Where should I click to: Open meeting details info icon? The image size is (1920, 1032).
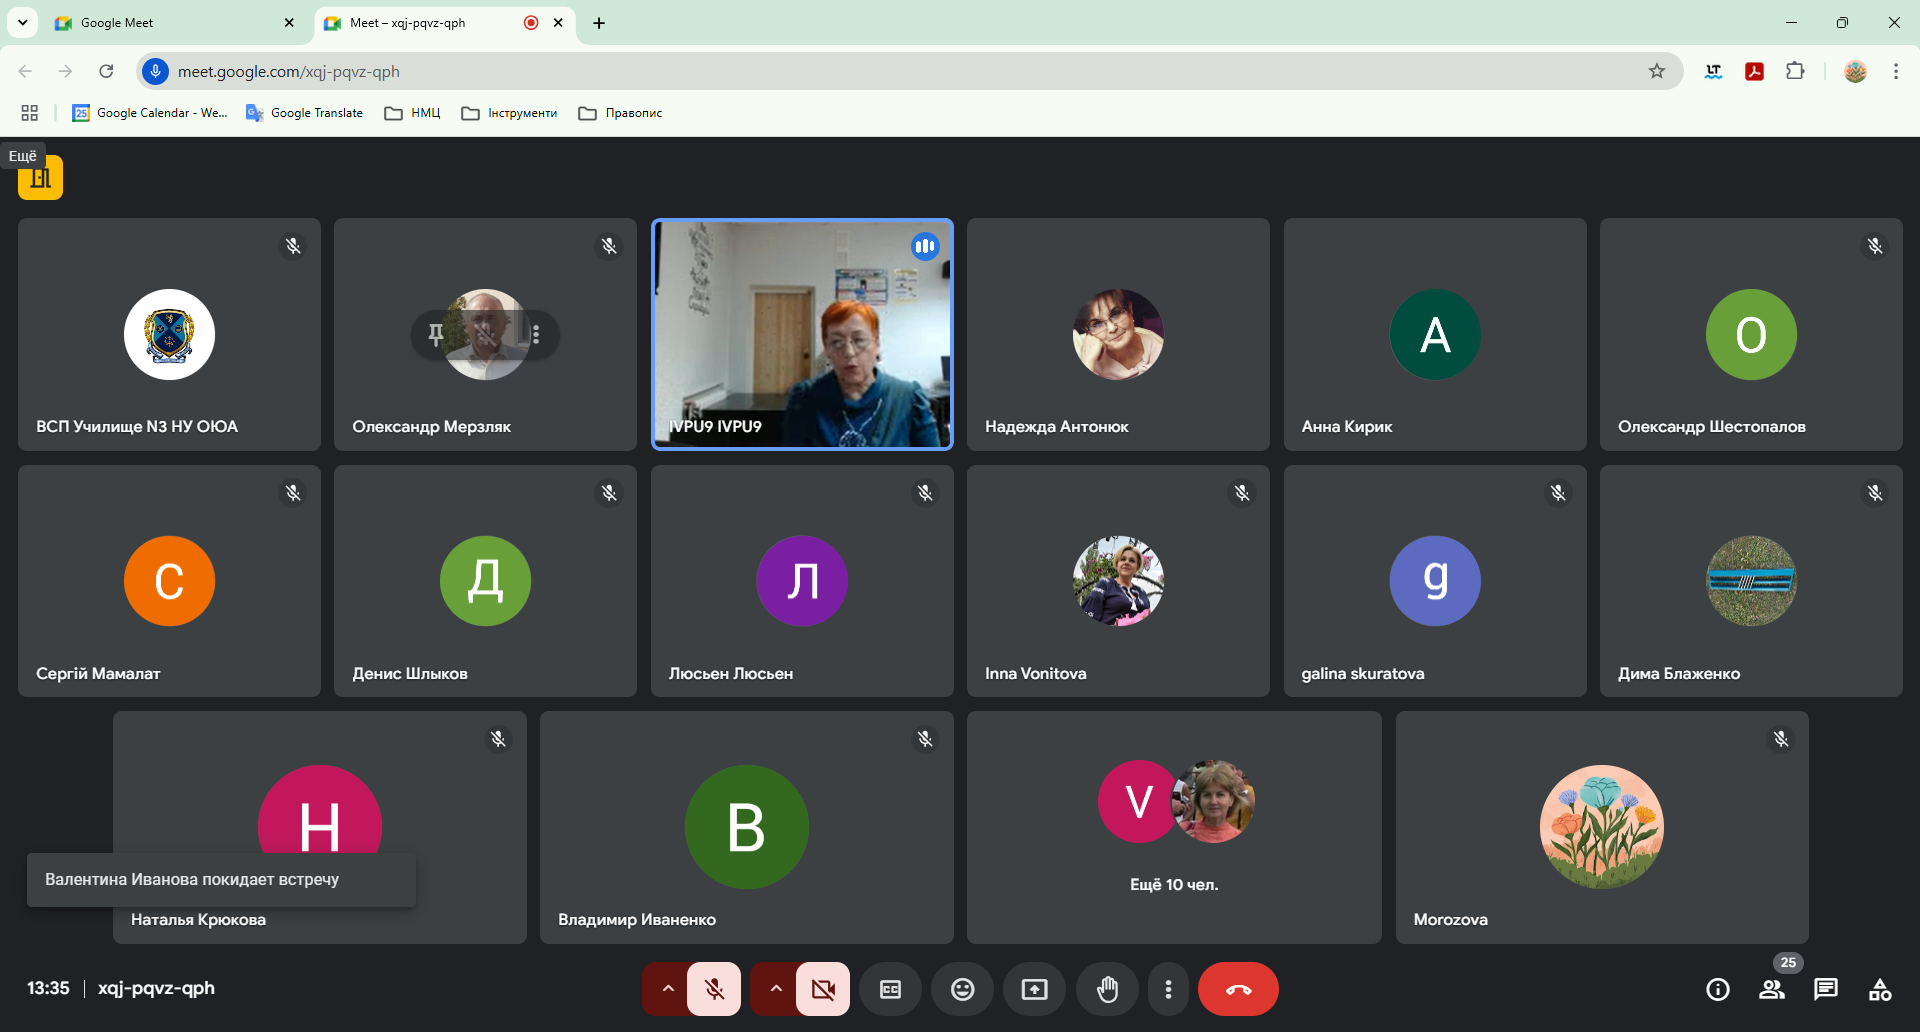coord(1717,989)
